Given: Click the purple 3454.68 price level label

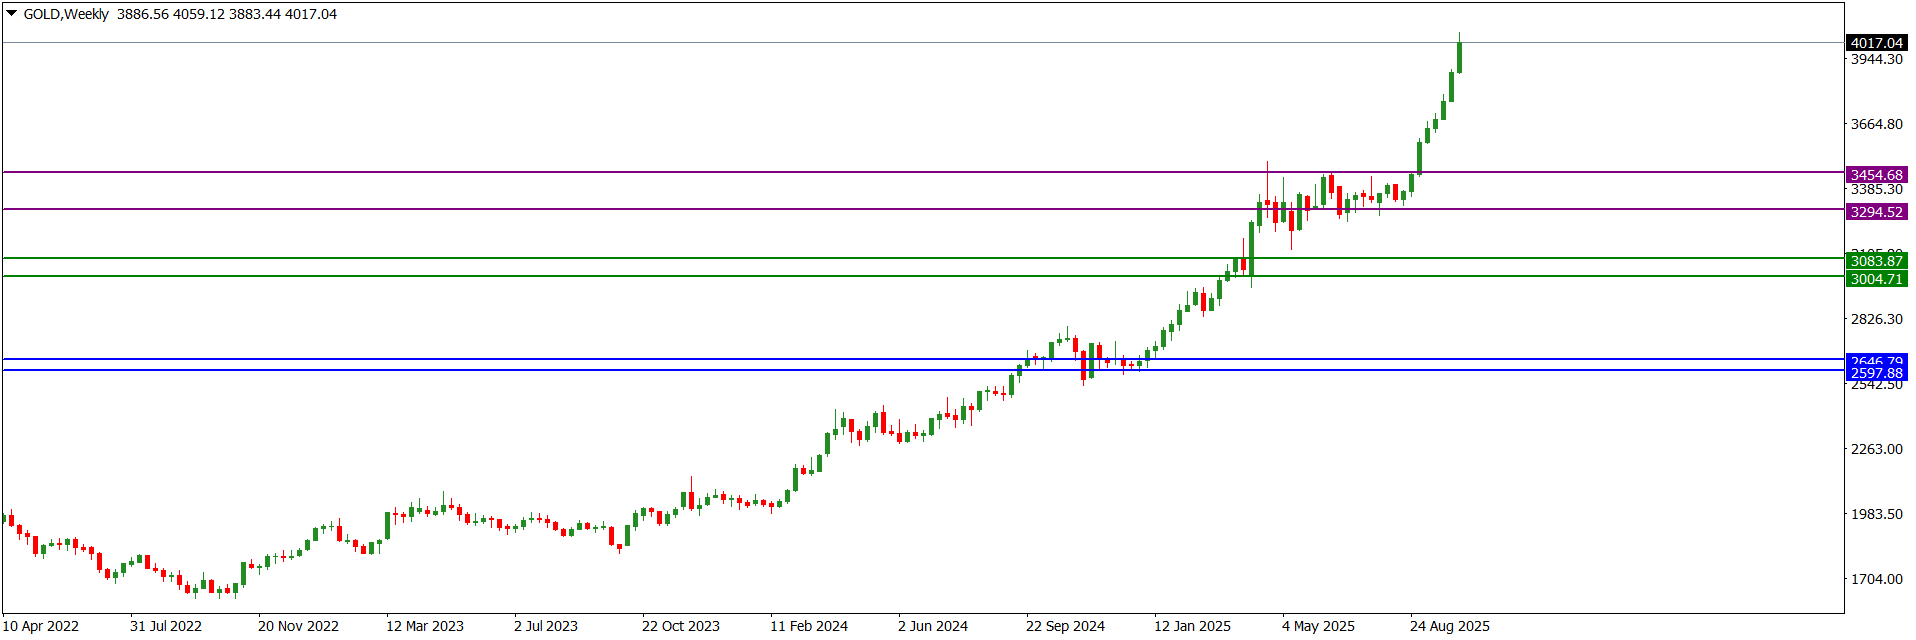Looking at the screenshot, I should coord(1876,175).
